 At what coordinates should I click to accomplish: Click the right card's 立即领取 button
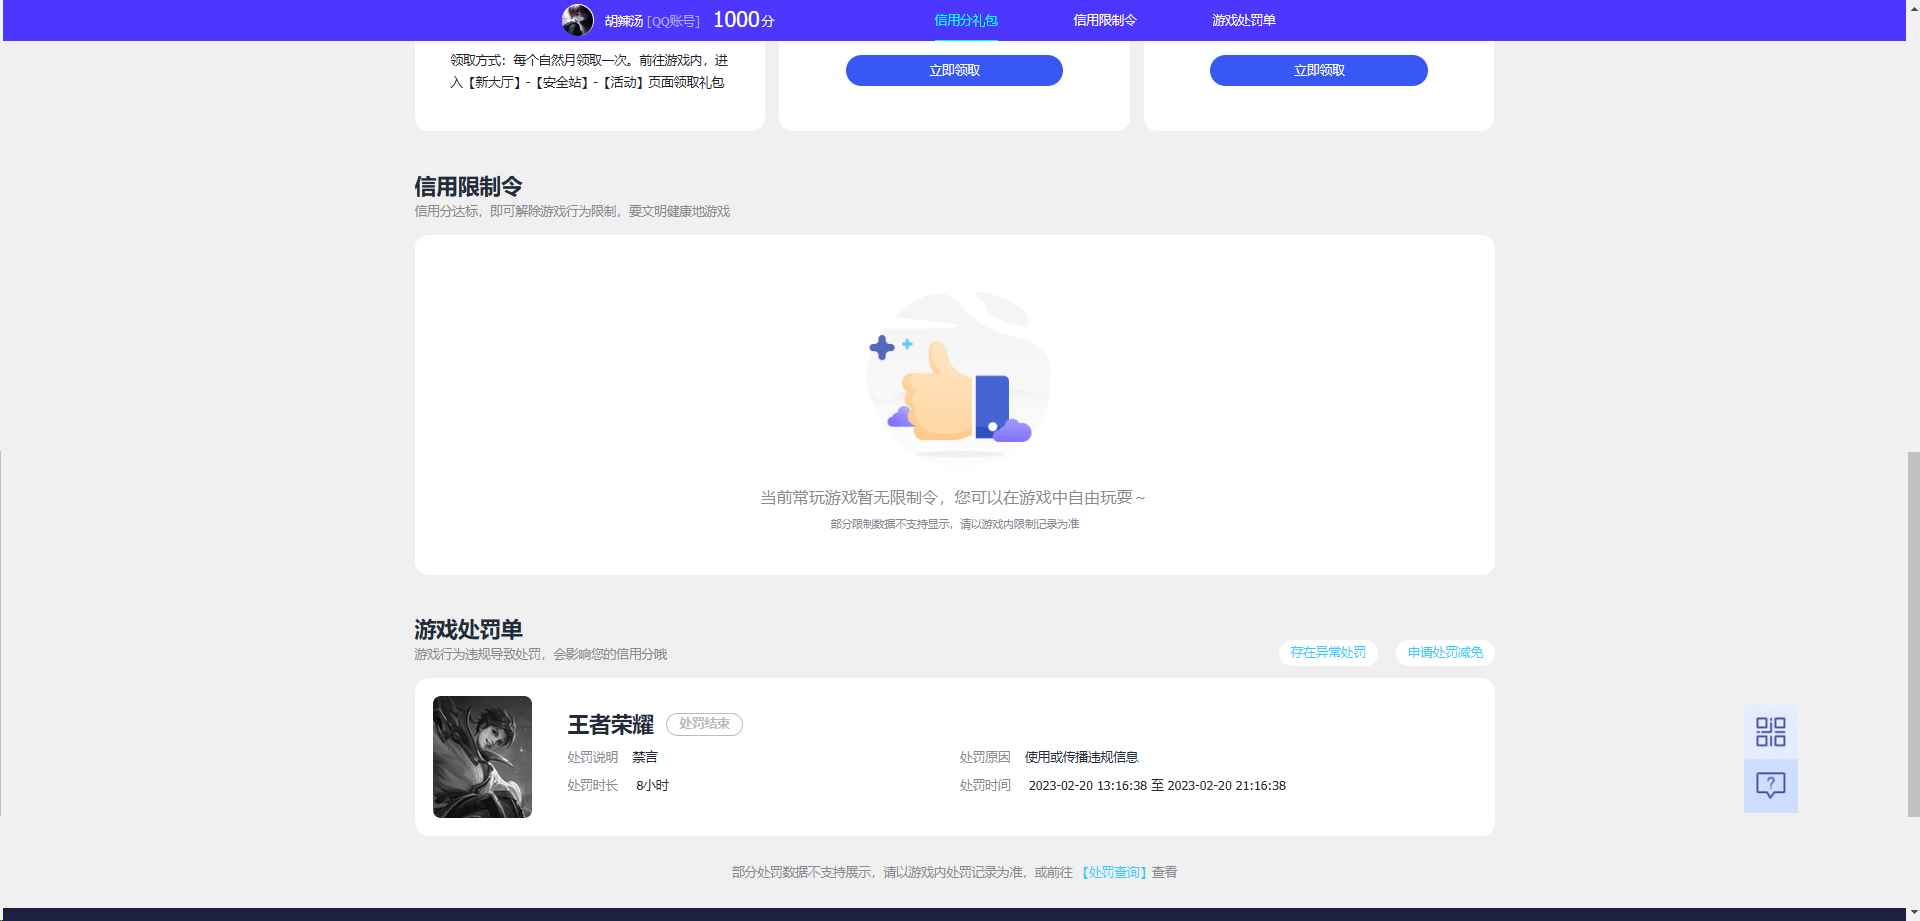pyautogui.click(x=1318, y=70)
